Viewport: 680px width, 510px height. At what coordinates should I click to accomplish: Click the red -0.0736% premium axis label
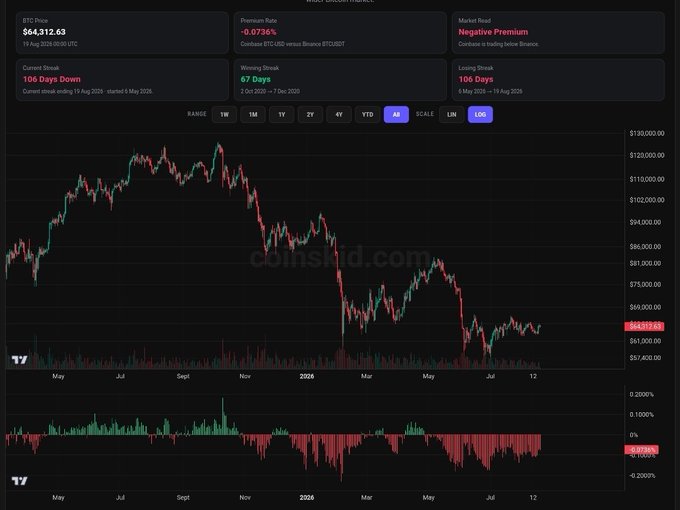click(x=641, y=450)
